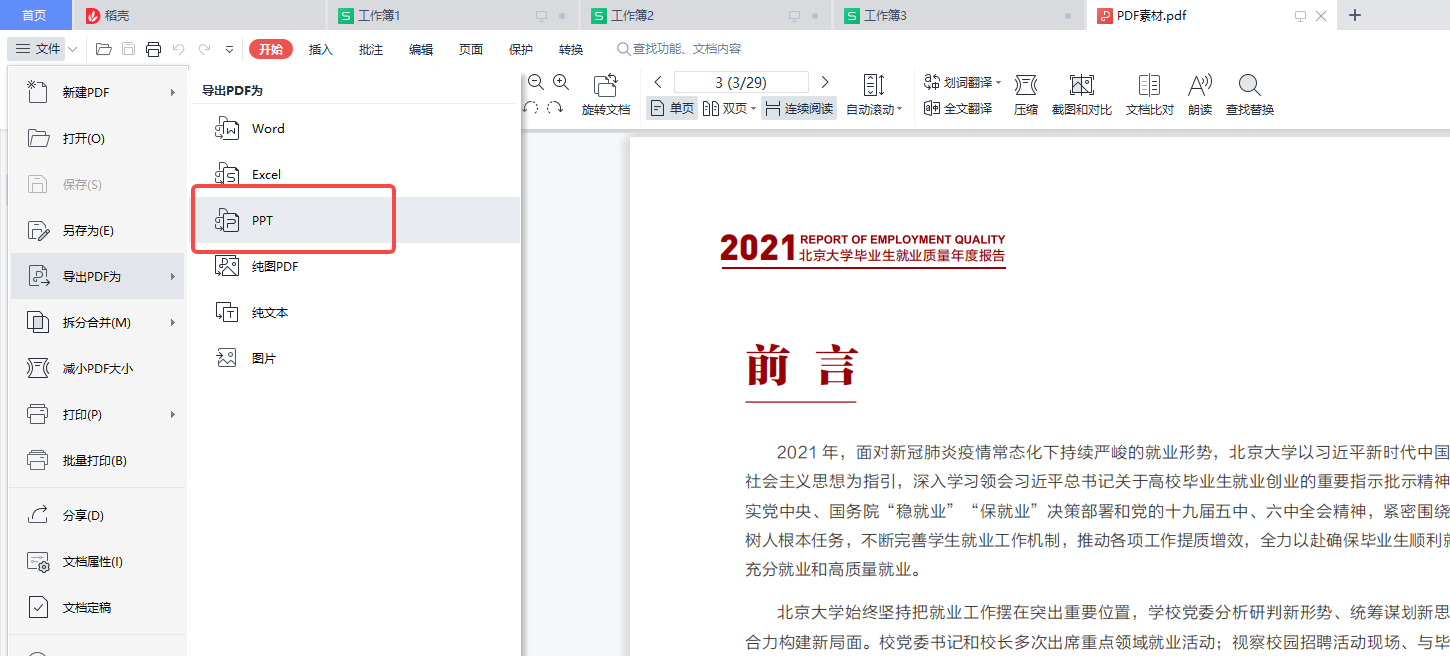Viewport: 1450px width, 656px height.
Task: Go to the next page arrow
Action: (825, 82)
